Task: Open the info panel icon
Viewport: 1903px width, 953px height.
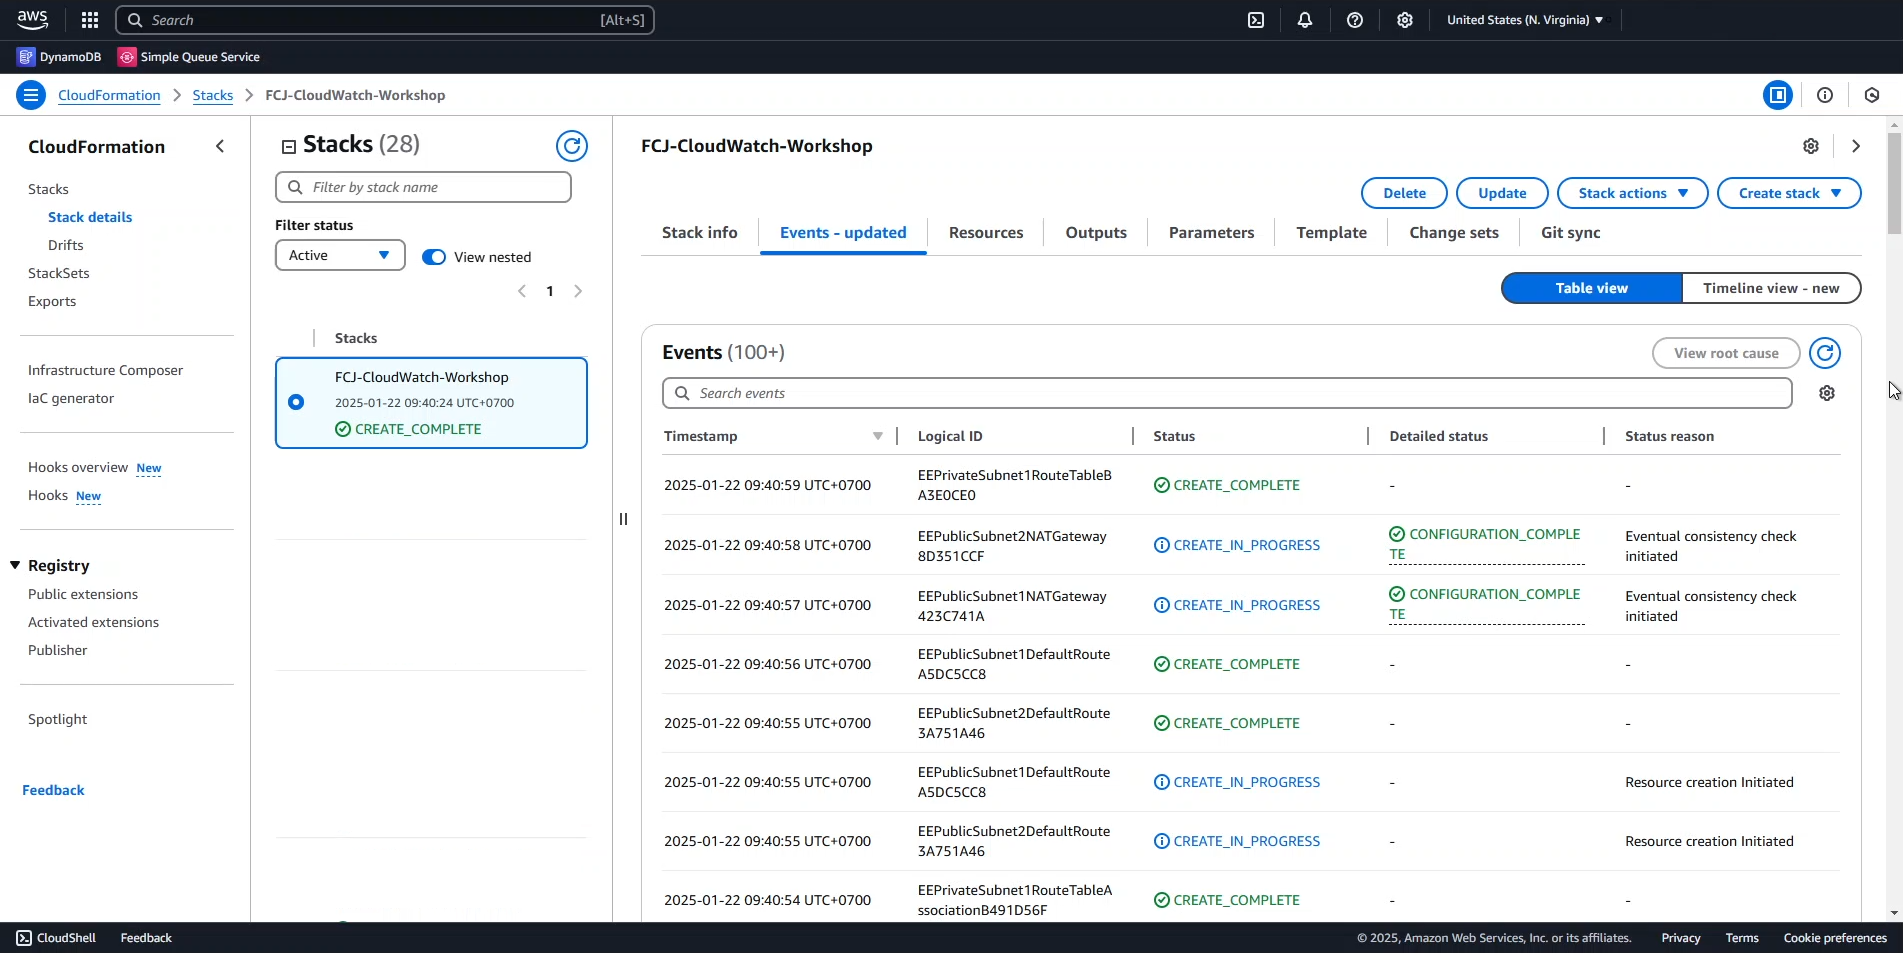Action: tap(1825, 95)
